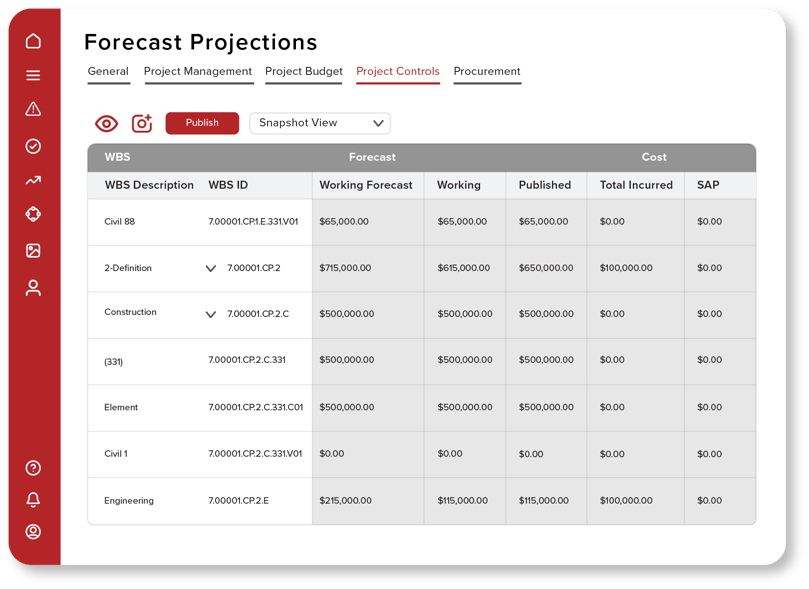The image size is (809, 589).
Task: Click the Working Forecast column header
Action: pyautogui.click(x=366, y=185)
